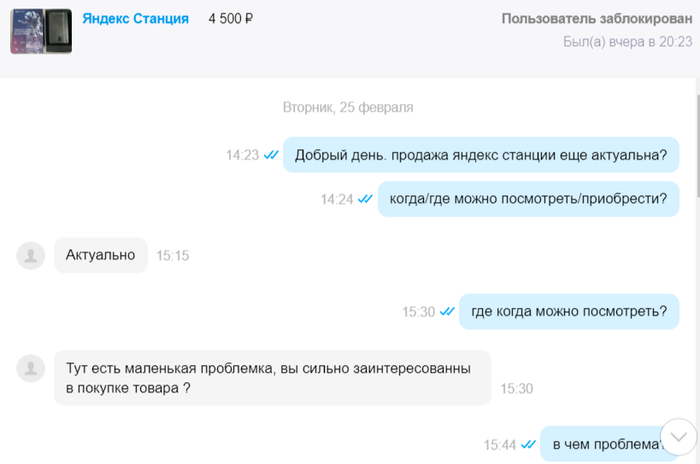
Task: Click the read checkmarks beside the sent 15:30 message
Action: (447, 312)
